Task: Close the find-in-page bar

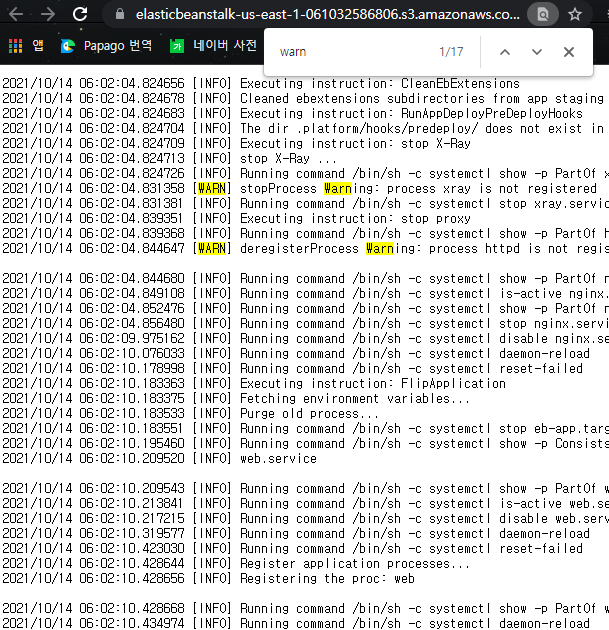Action: [x=568, y=52]
